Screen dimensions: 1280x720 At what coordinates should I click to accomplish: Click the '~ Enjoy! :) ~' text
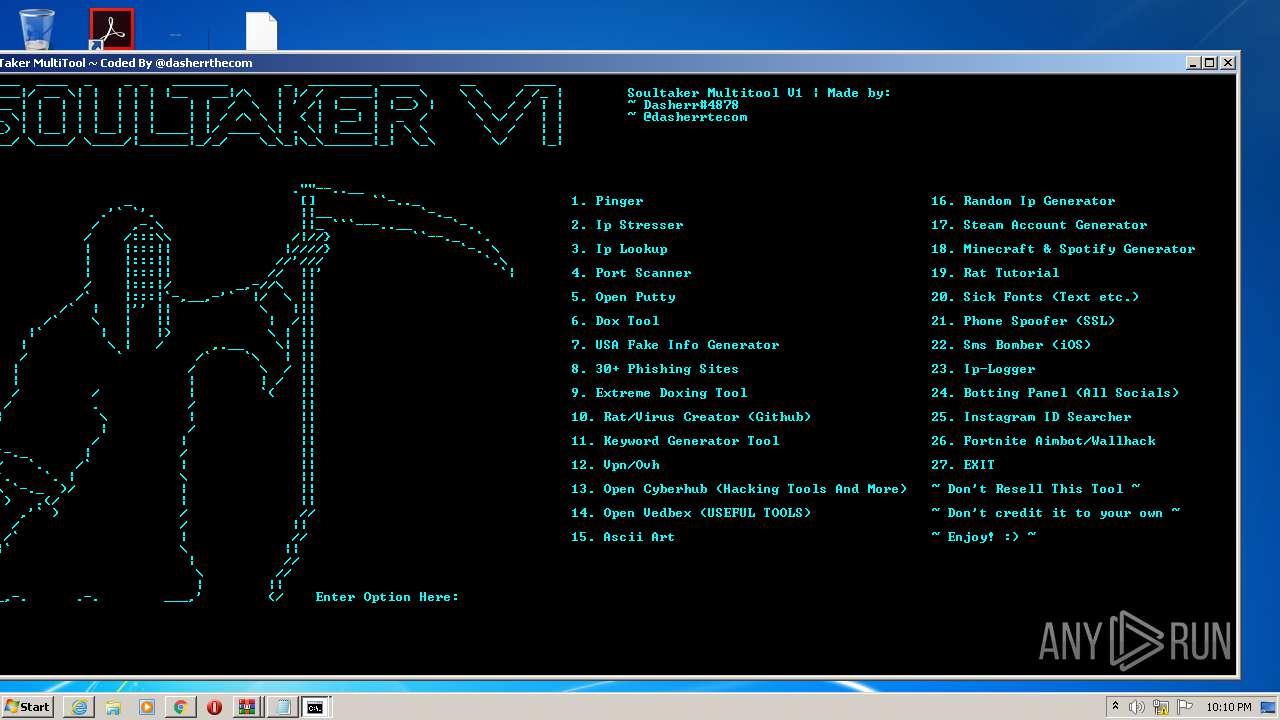tap(983, 537)
